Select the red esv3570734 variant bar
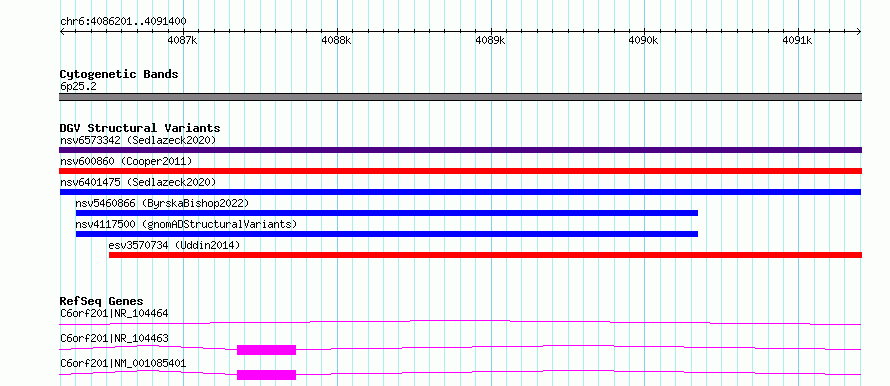This screenshot has height=386, width=890. click(485, 255)
